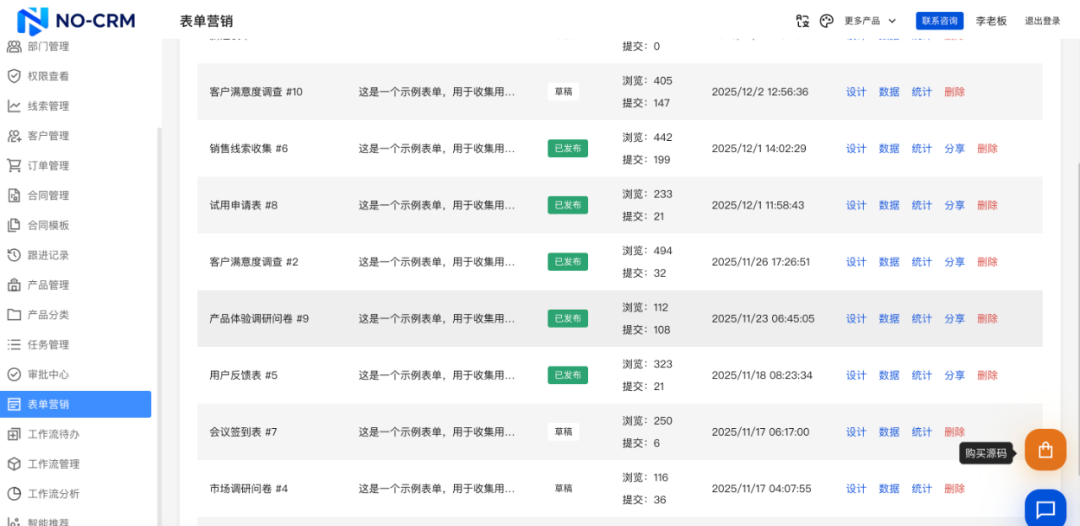Click the 审批中心 check-circle icon
Image resolution: width=1080 pixels, height=526 pixels.
(14, 375)
